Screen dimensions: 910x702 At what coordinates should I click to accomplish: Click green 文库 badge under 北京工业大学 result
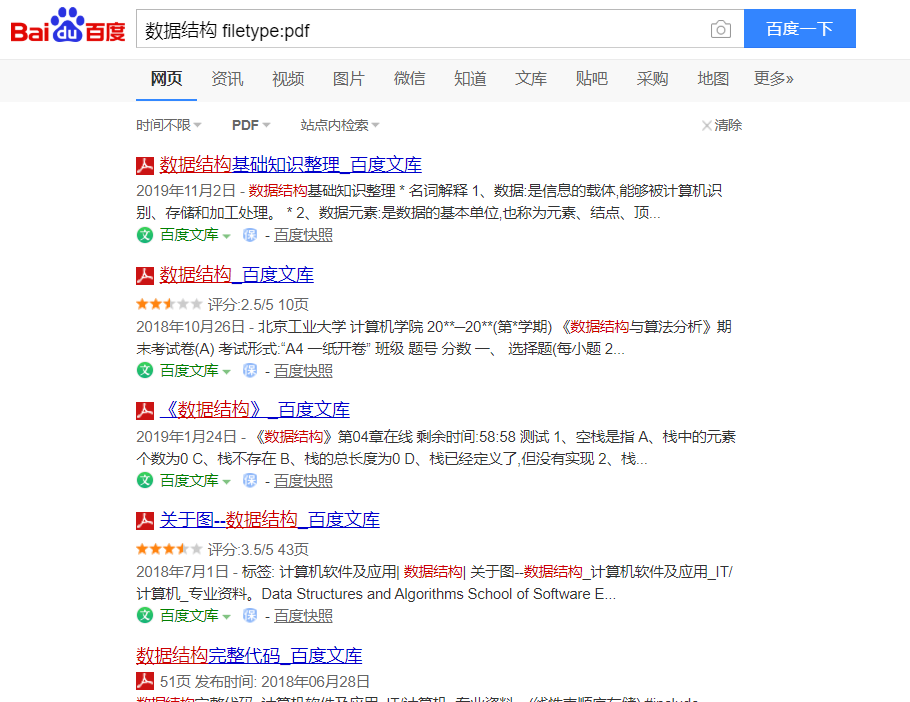[x=145, y=370]
